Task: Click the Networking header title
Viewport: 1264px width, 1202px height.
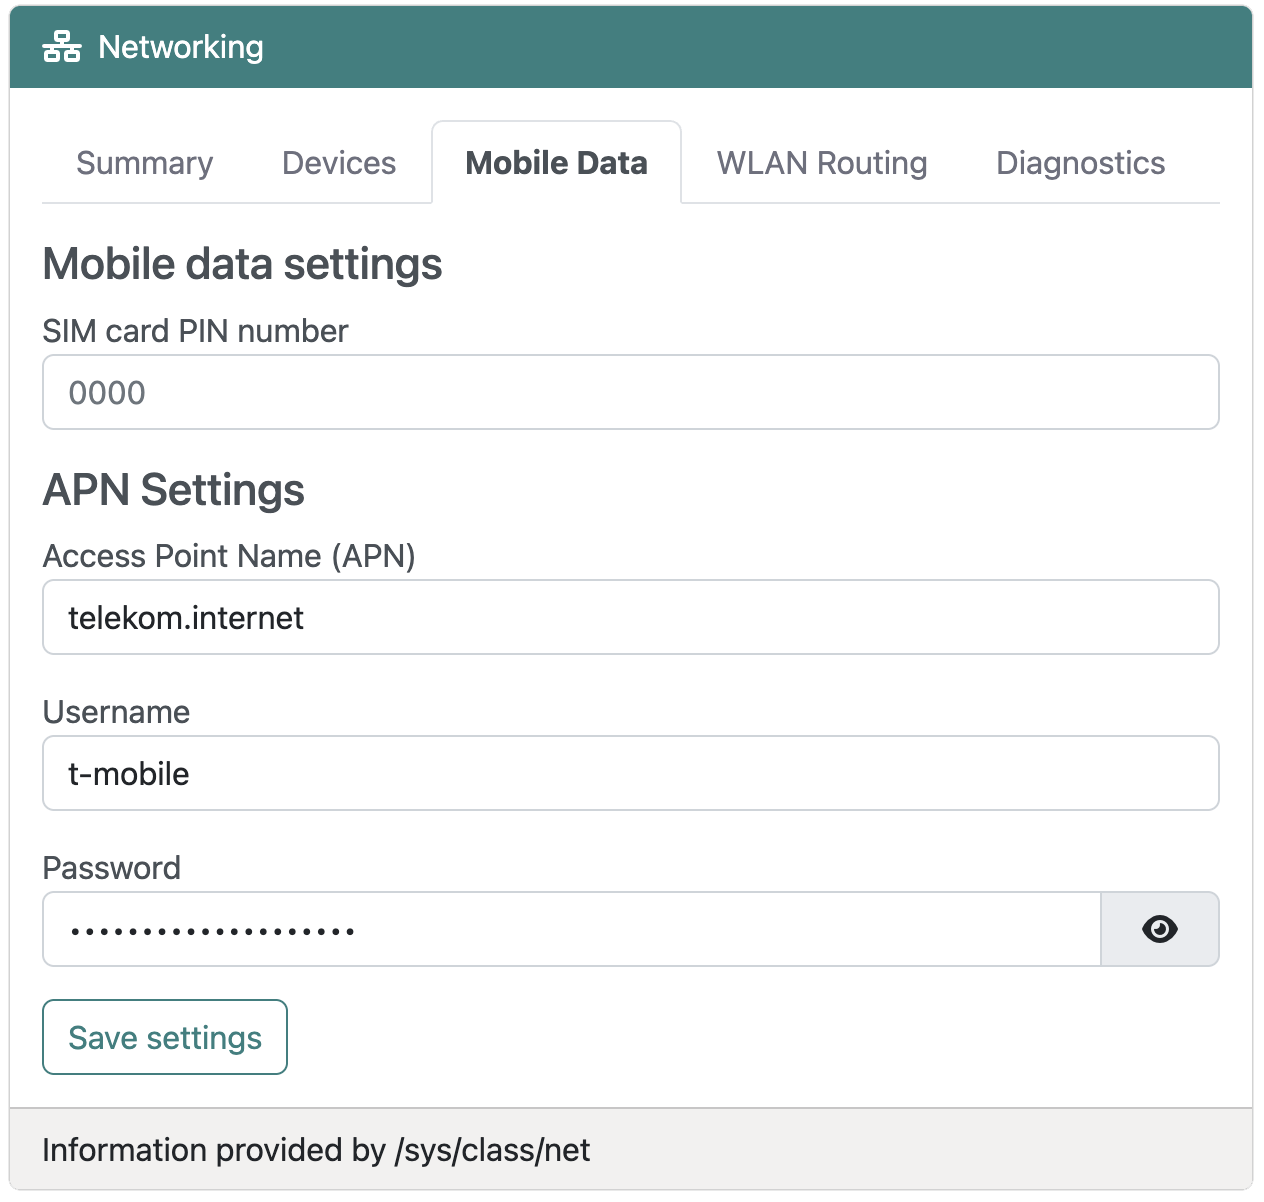Action: (181, 47)
